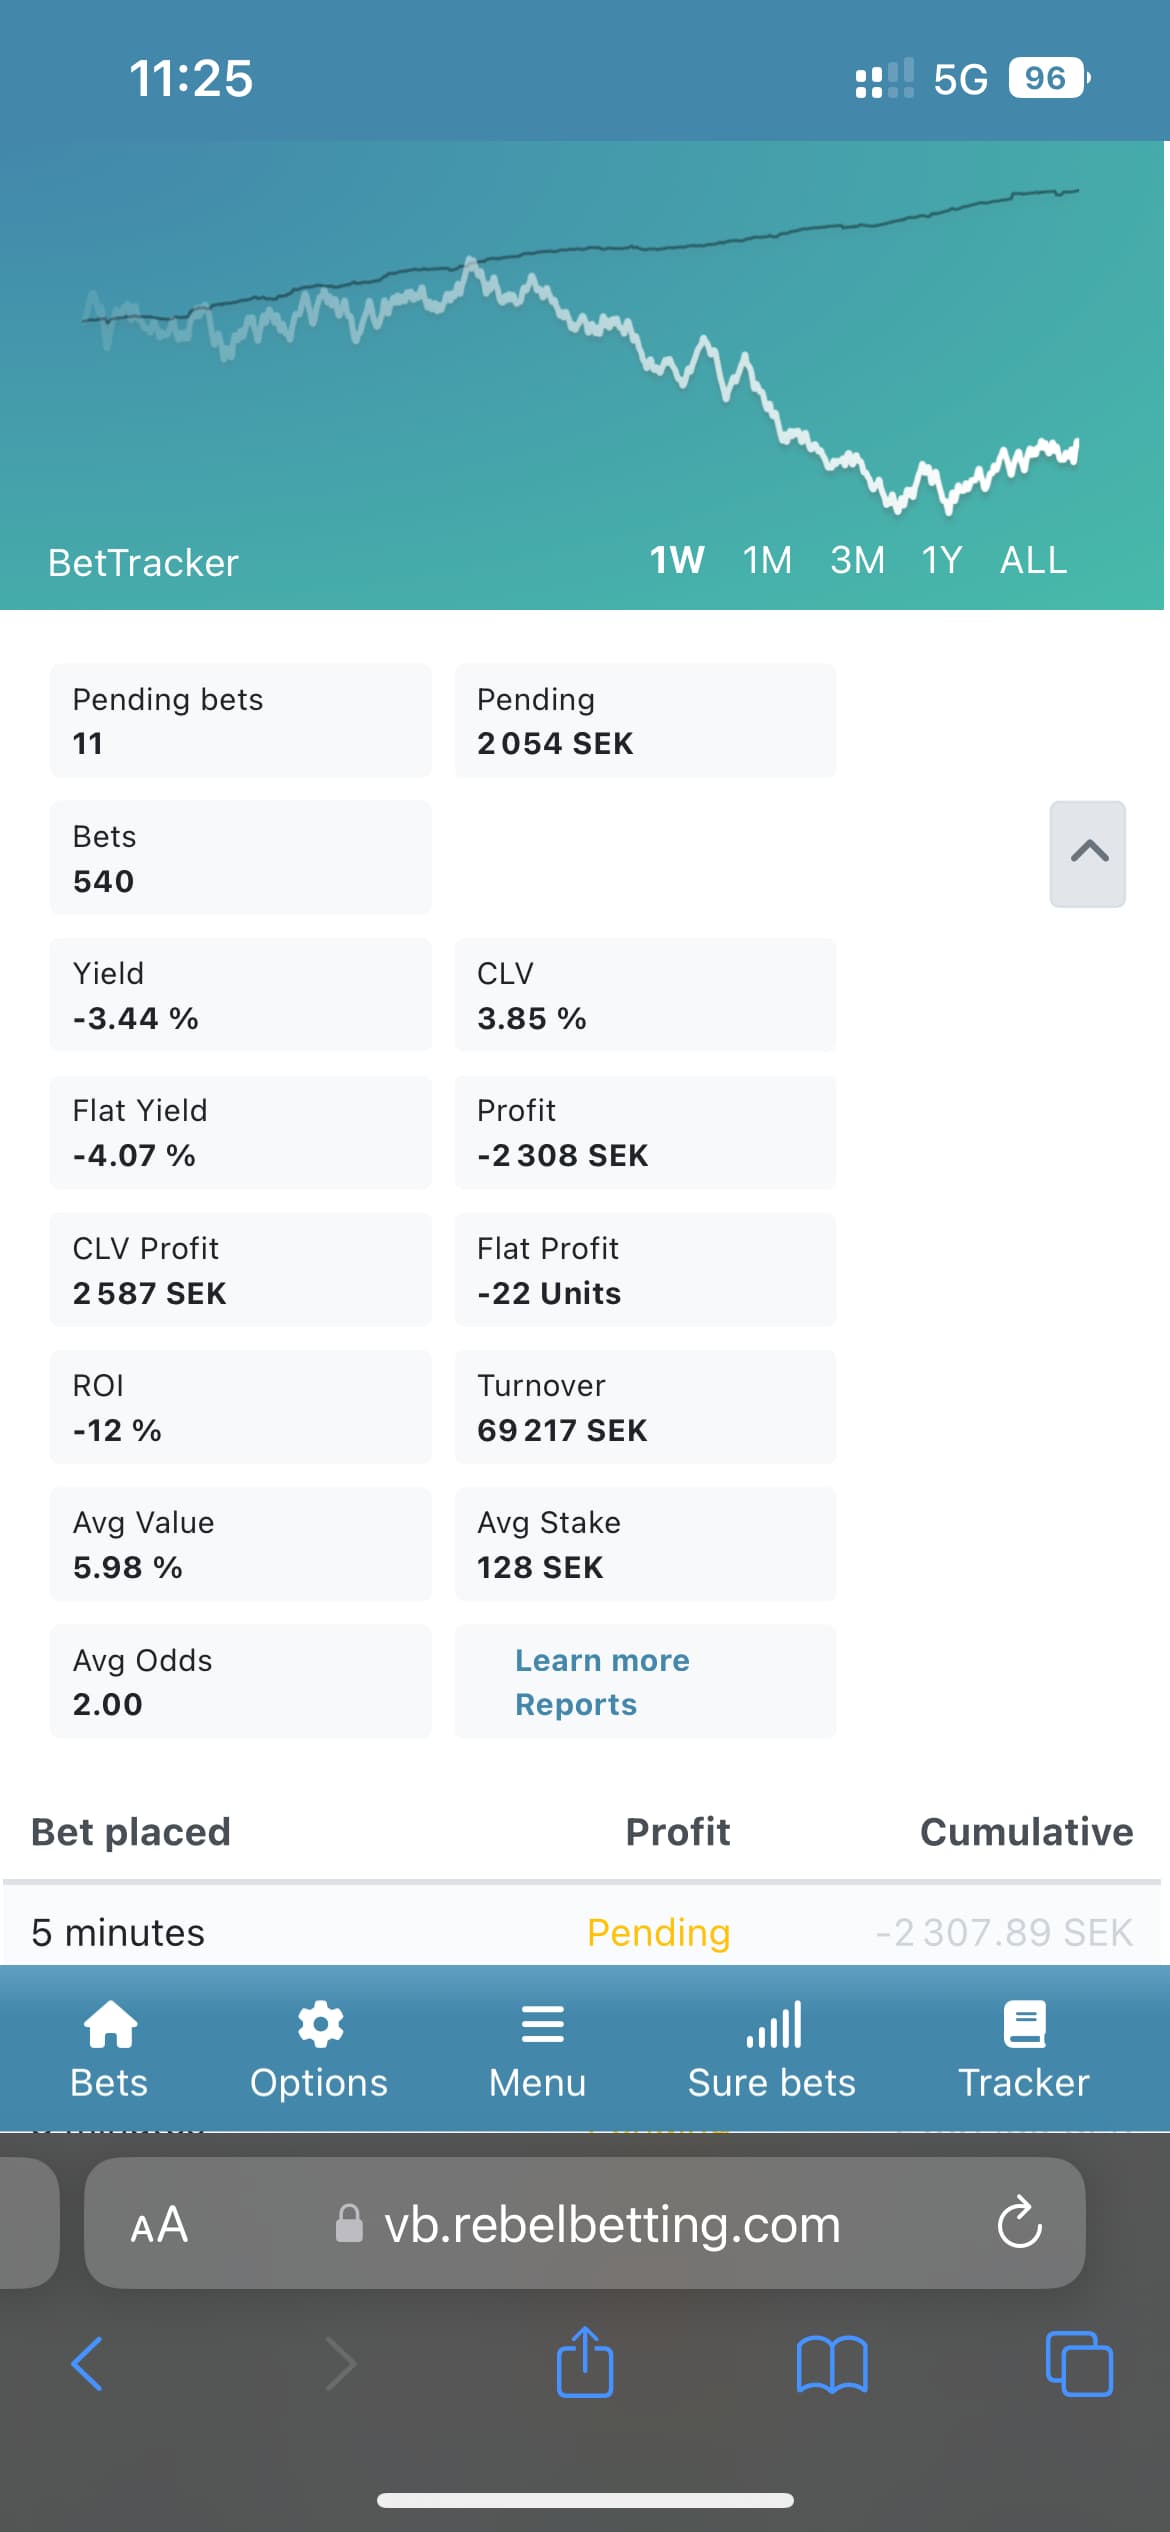Open the Sure bets bars icon
1170x2532 pixels.
pyautogui.click(x=773, y=2024)
